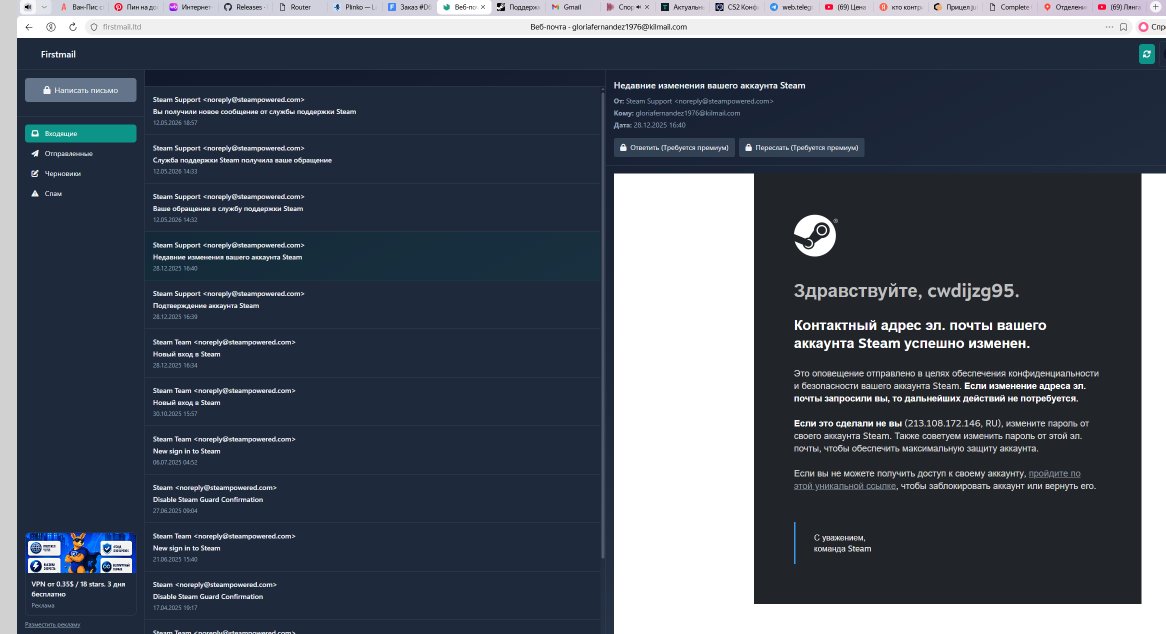The width and height of the screenshot is (1166, 634).
Task: Switch to the Pinterest Пин tab
Action: (136, 7)
